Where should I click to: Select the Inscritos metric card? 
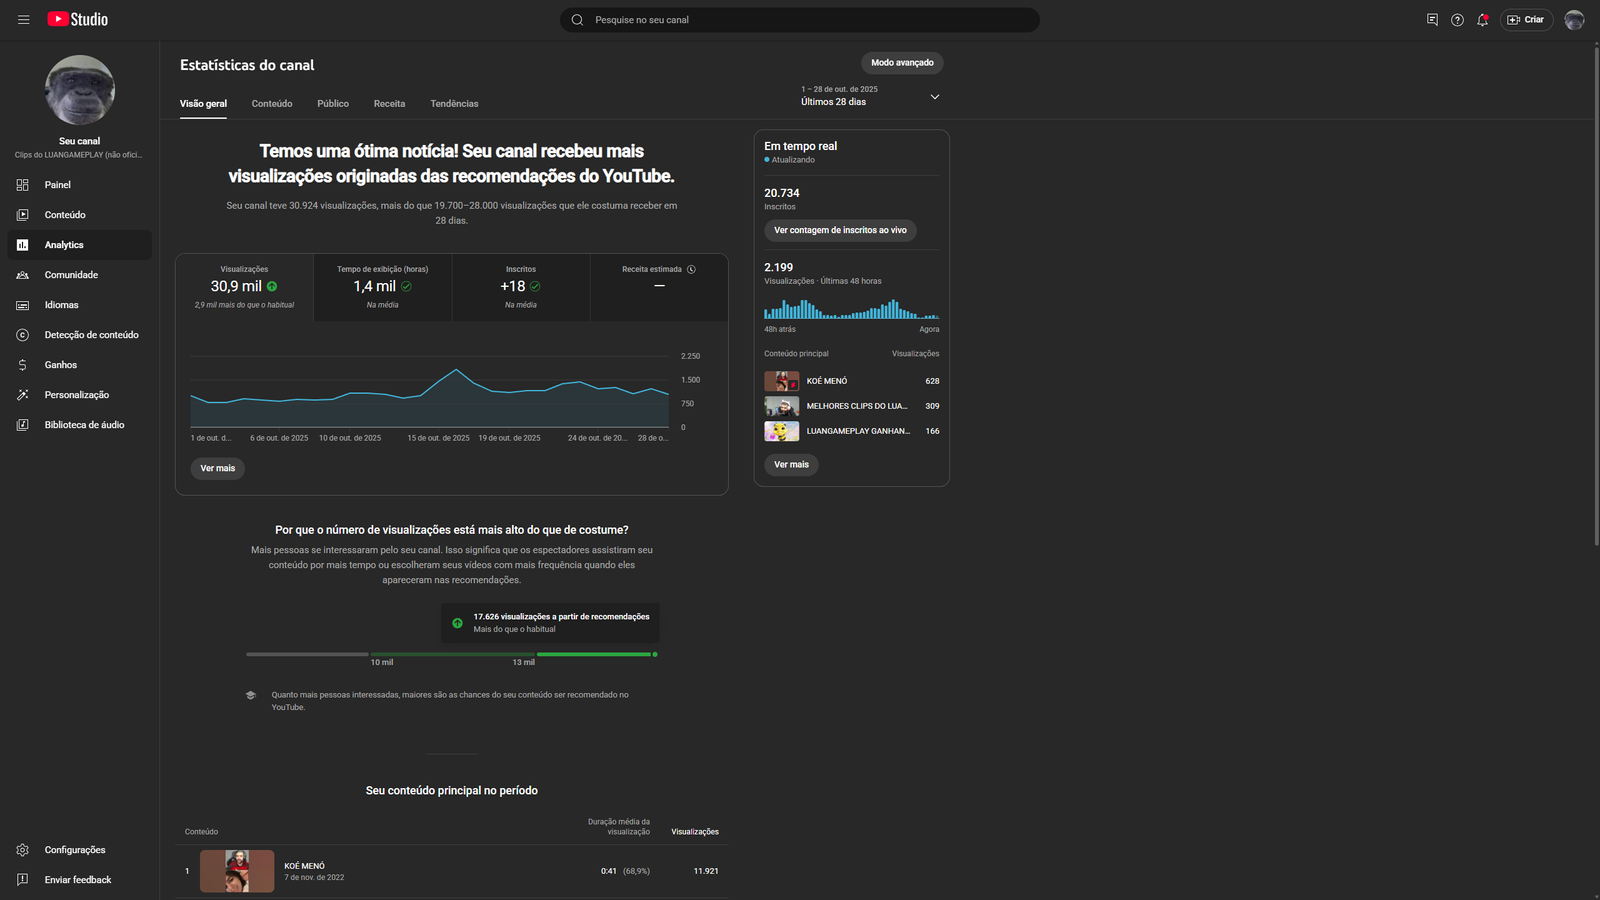click(x=521, y=287)
